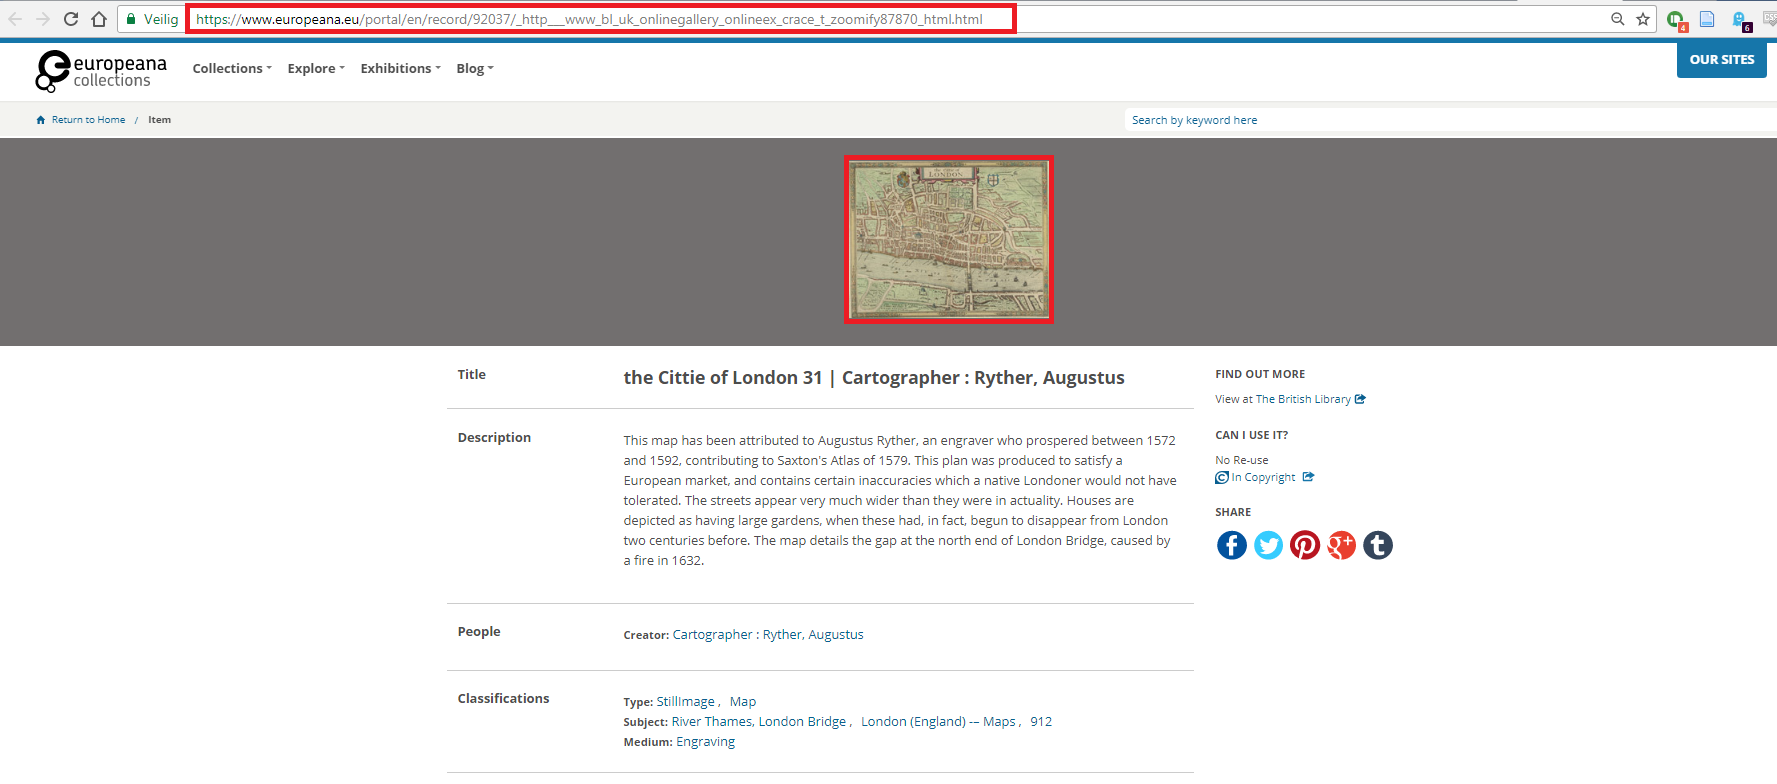
Task: Go to the browser home page
Action: pyautogui.click(x=99, y=19)
